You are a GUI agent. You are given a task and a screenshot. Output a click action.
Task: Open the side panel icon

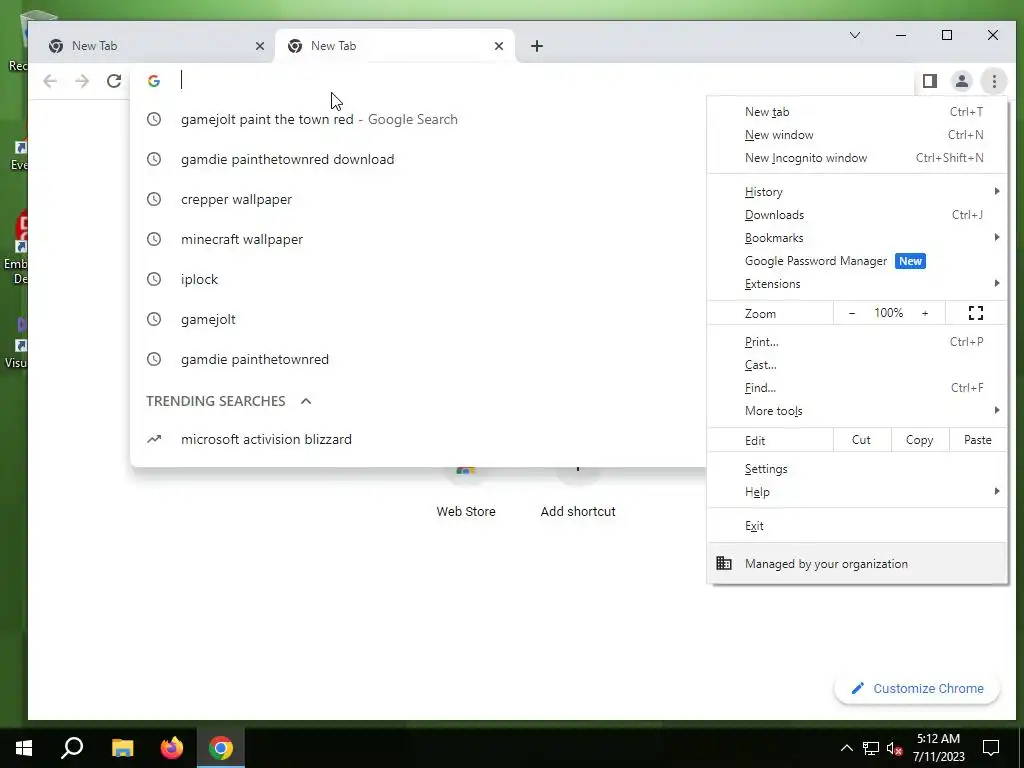pyautogui.click(x=930, y=81)
